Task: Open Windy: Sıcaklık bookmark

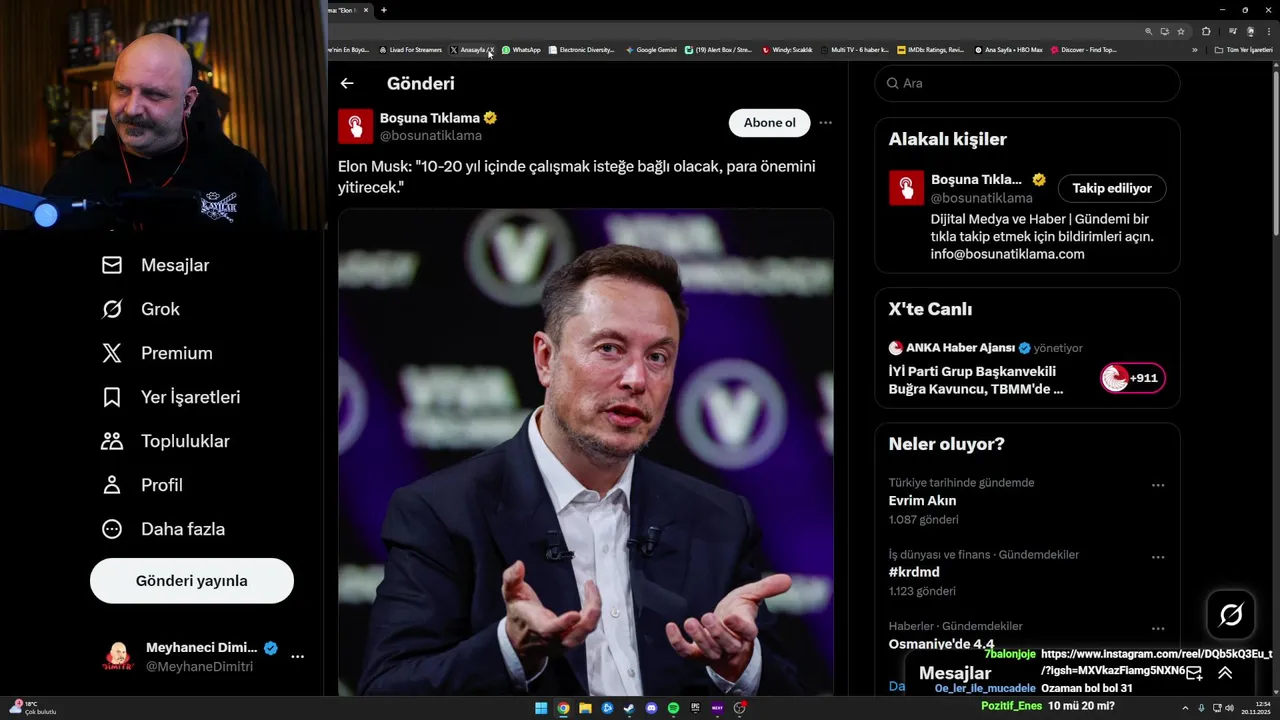Action: click(x=787, y=50)
